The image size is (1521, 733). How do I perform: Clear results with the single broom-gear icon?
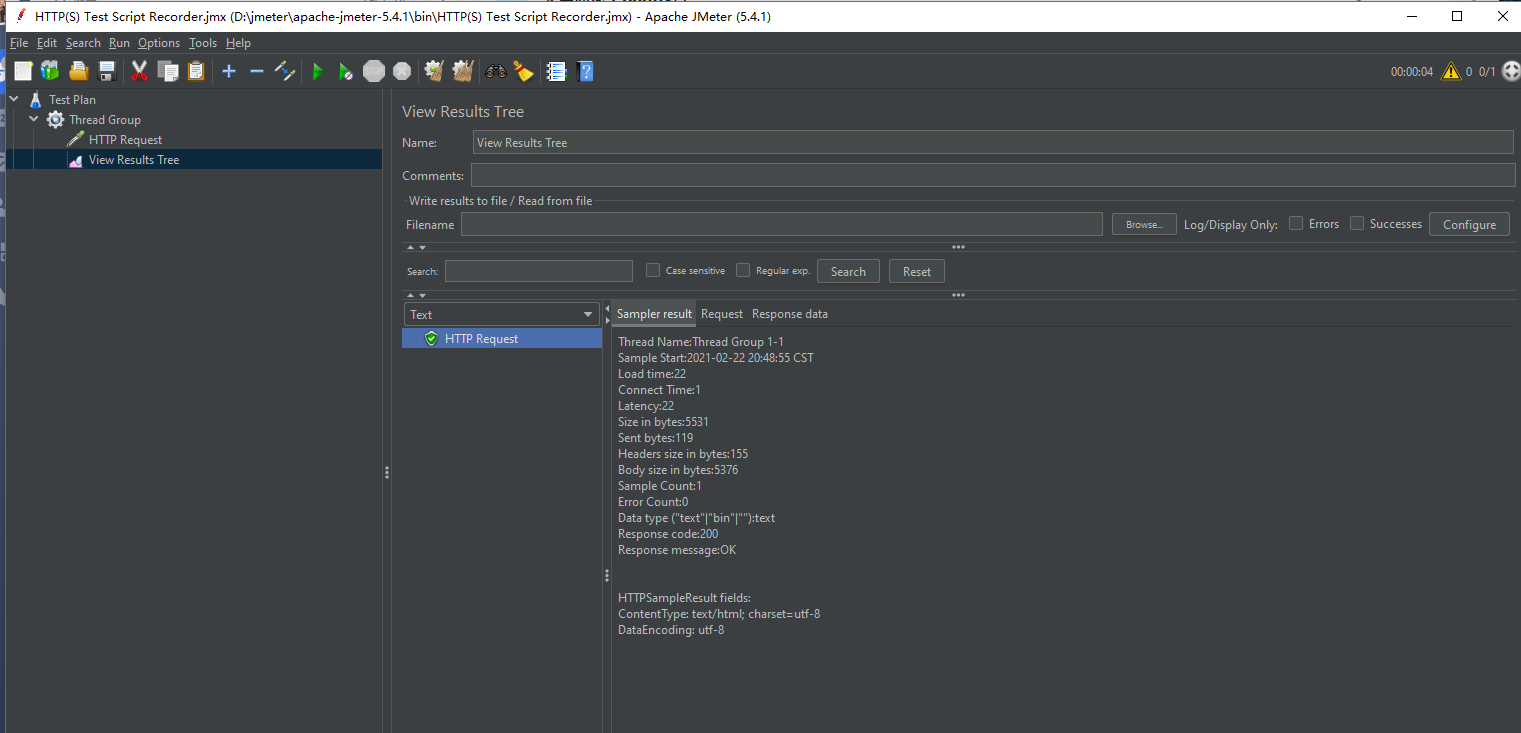tap(434, 71)
